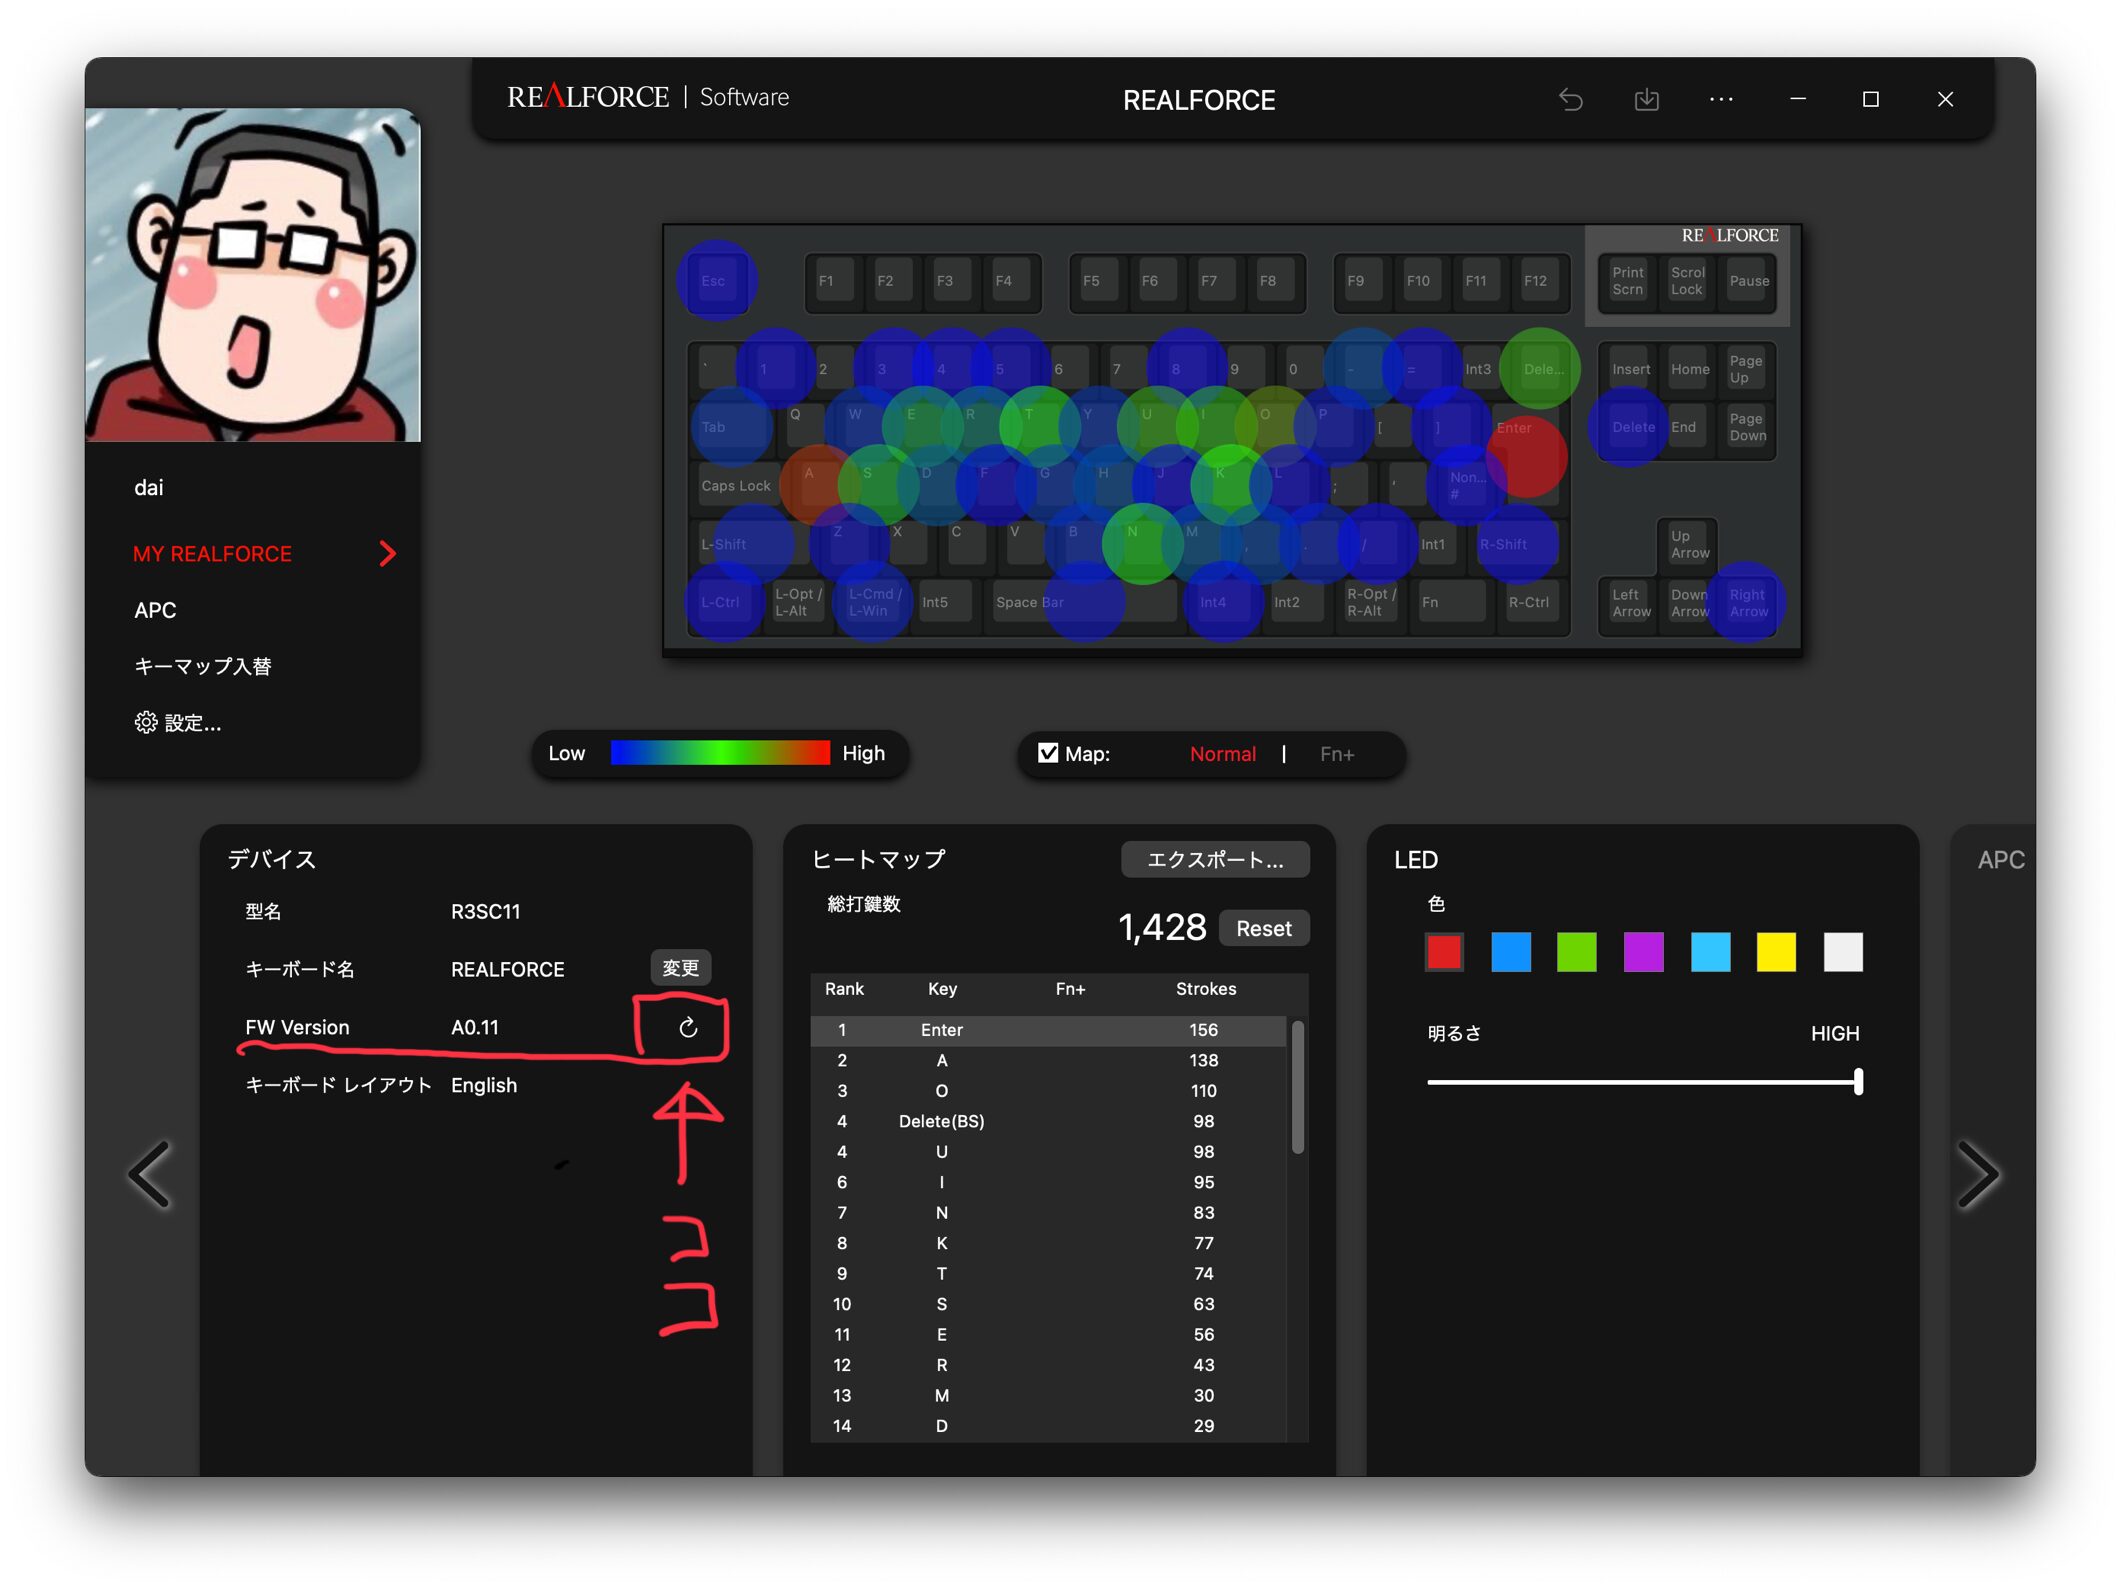Select the green LED color swatch
This screenshot has width=2121, height=1589.
click(x=1576, y=952)
